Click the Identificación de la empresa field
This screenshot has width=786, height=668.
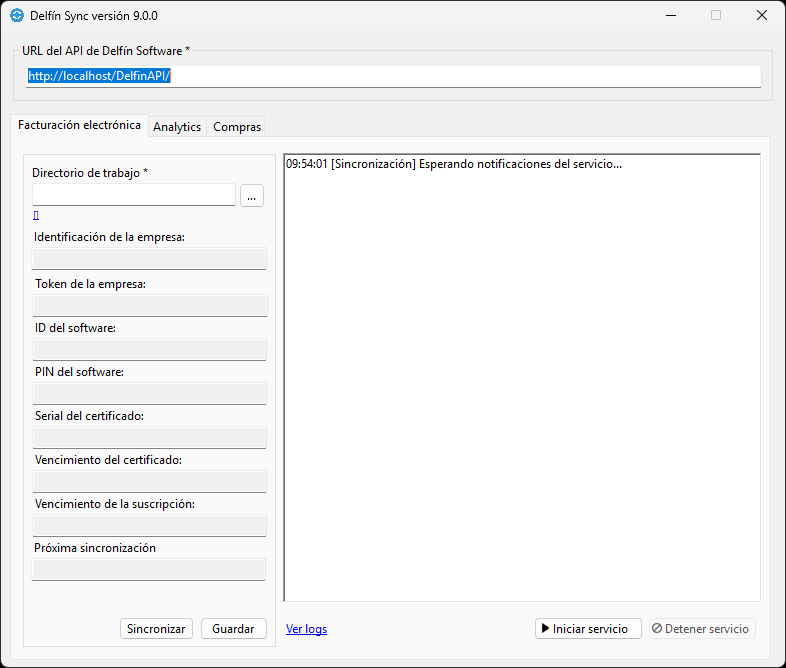pos(149,259)
